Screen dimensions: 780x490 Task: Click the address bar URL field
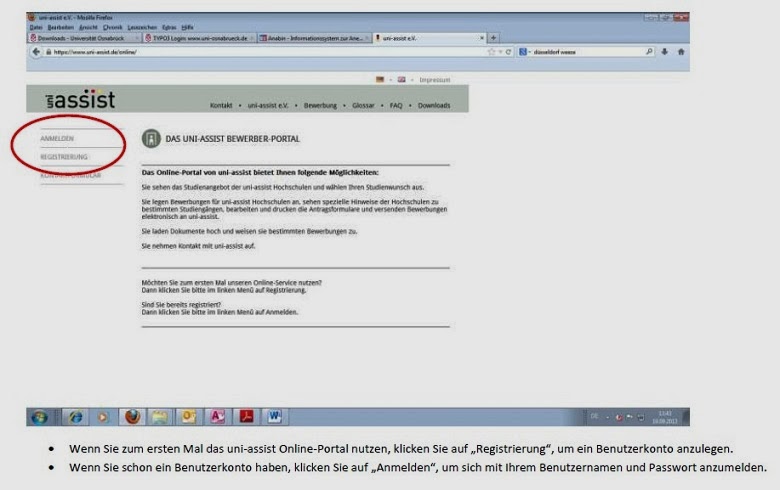point(269,52)
